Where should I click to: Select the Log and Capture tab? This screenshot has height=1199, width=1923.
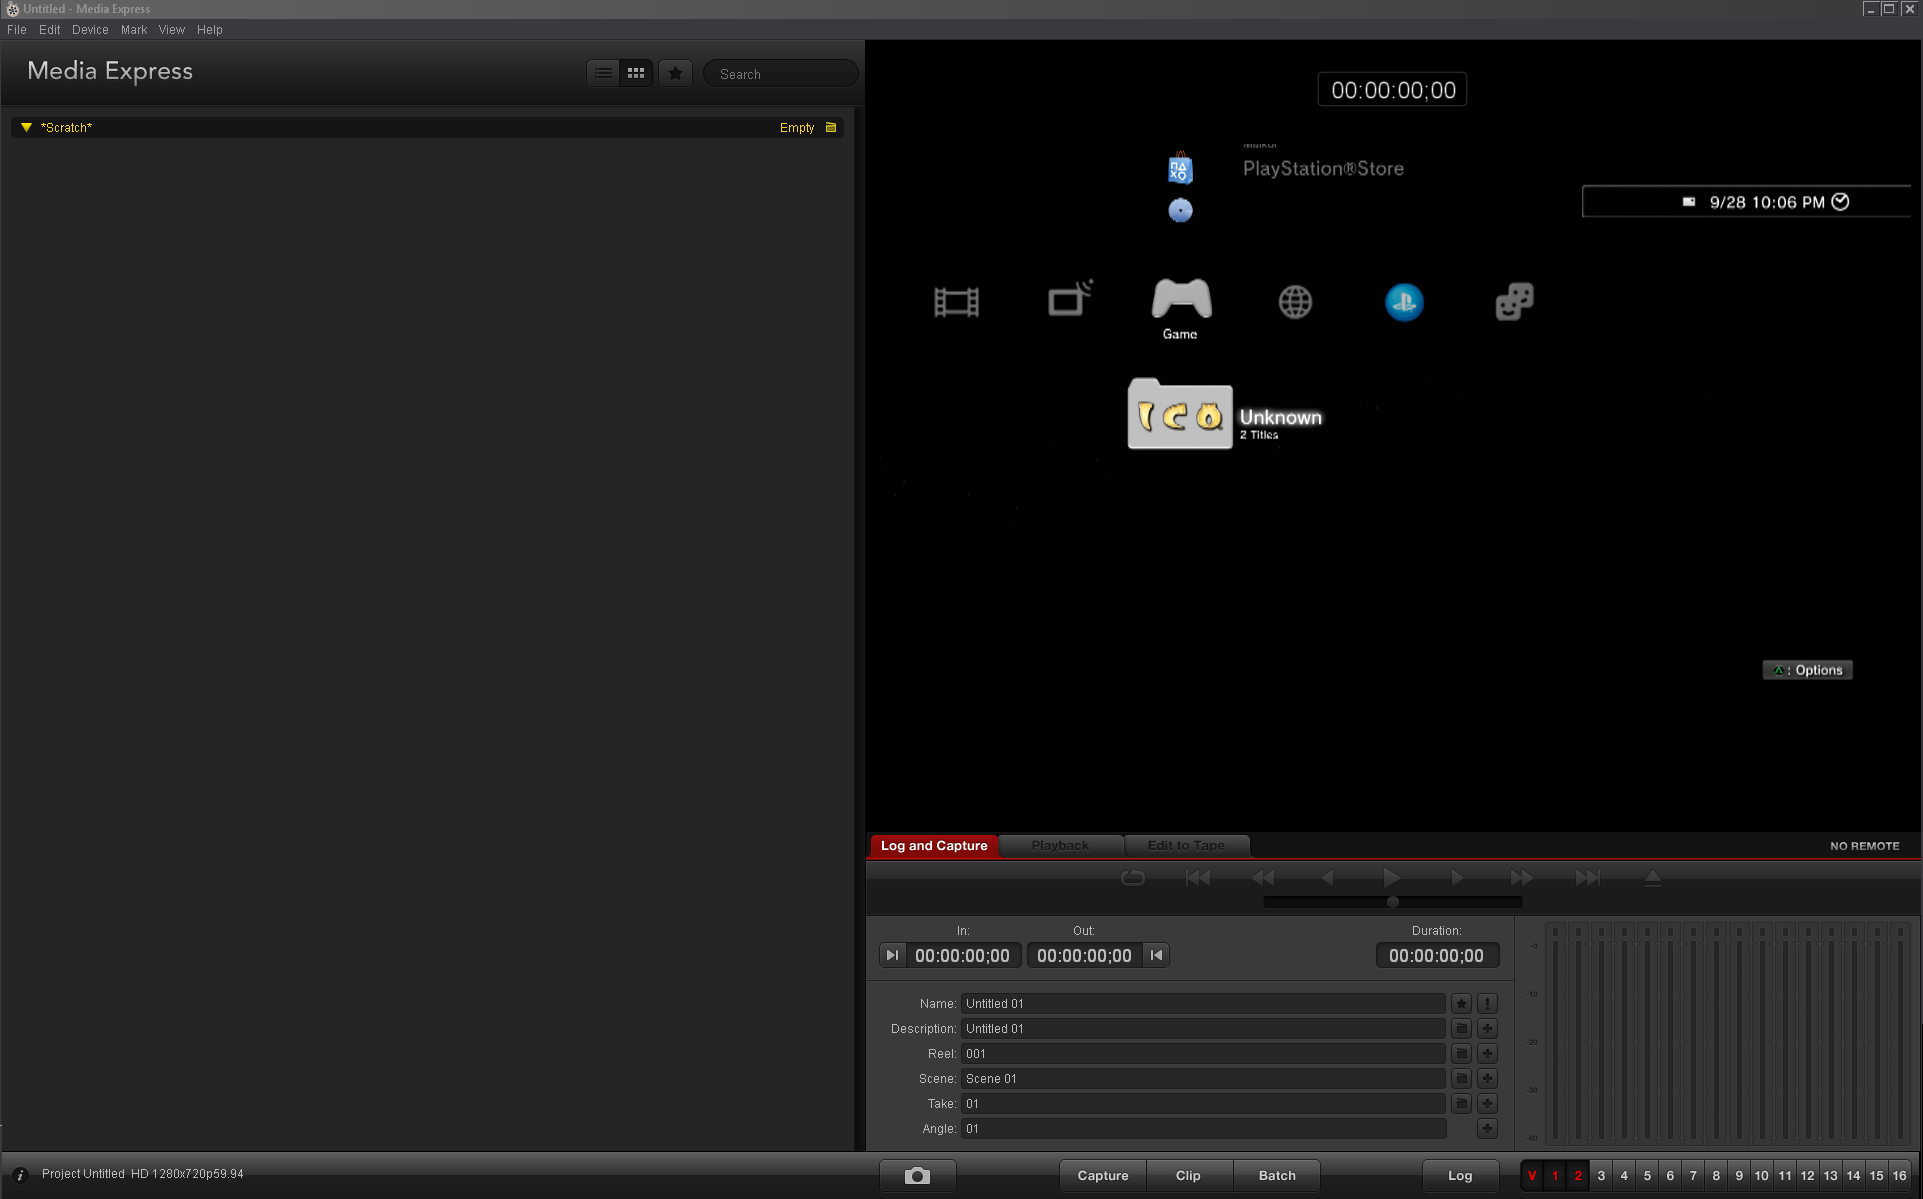tap(934, 846)
